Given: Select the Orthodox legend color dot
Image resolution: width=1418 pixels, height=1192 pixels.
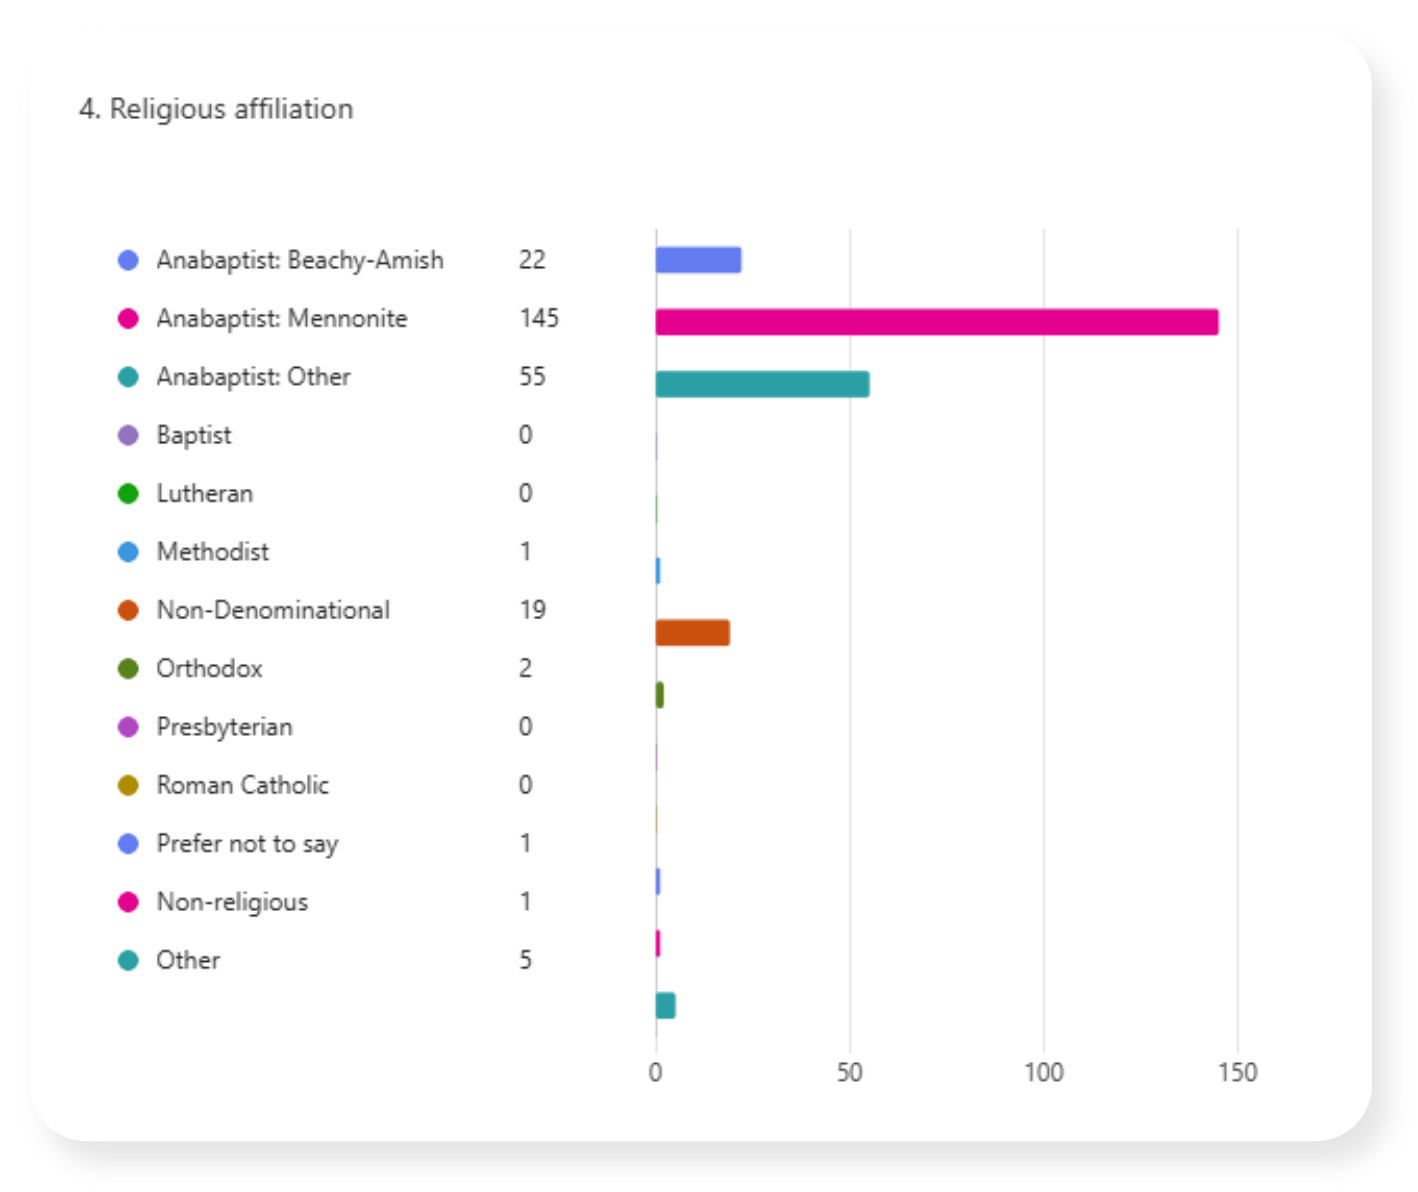Looking at the screenshot, I should 128,669.
